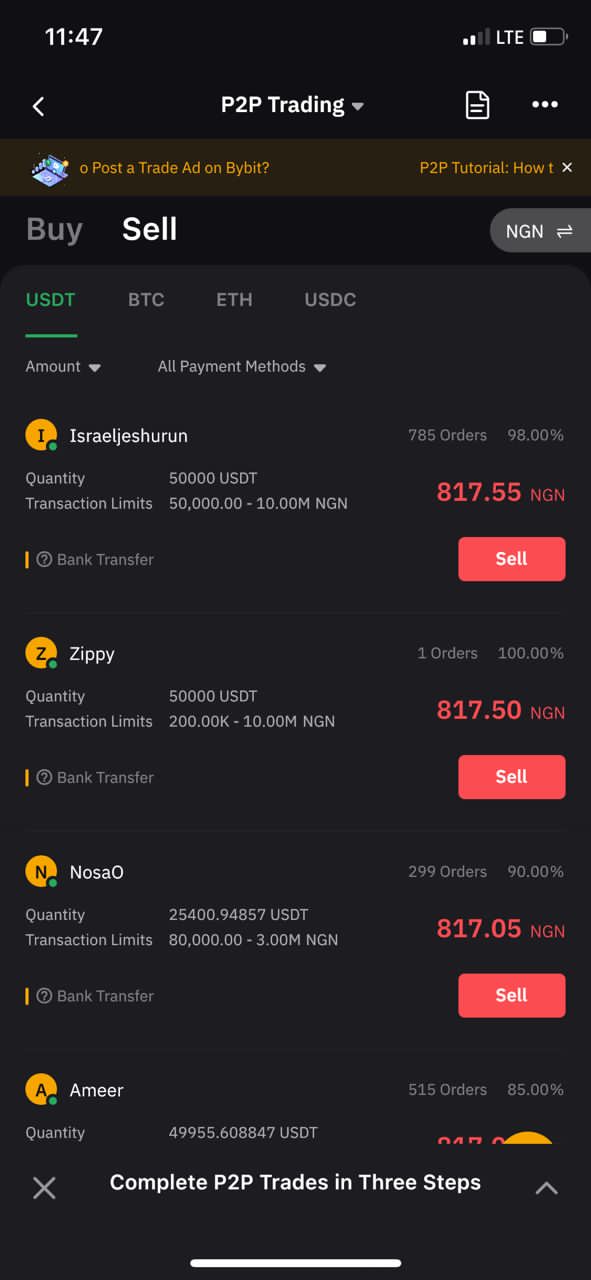591x1280 pixels.
Task: Expand the P2P Trading title dropdown
Action: (x=293, y=105)
